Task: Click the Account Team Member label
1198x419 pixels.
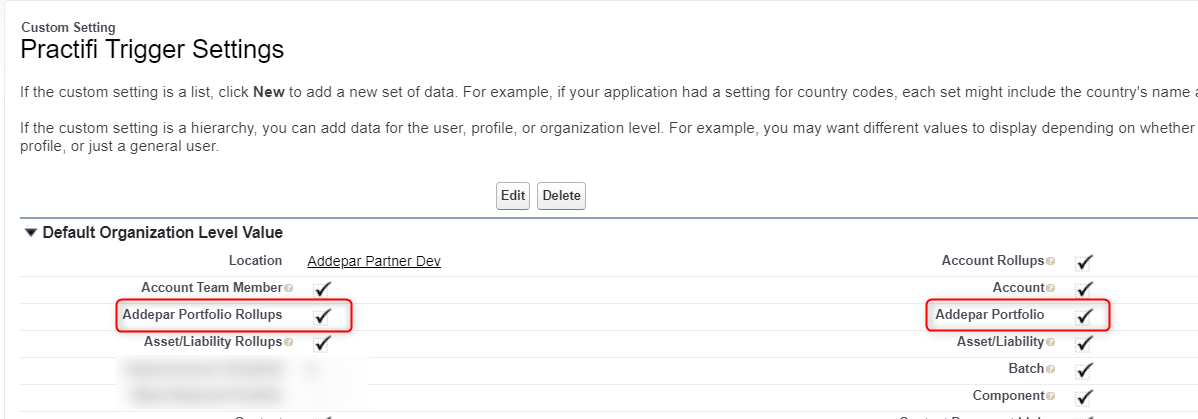Action: [212, 288]
